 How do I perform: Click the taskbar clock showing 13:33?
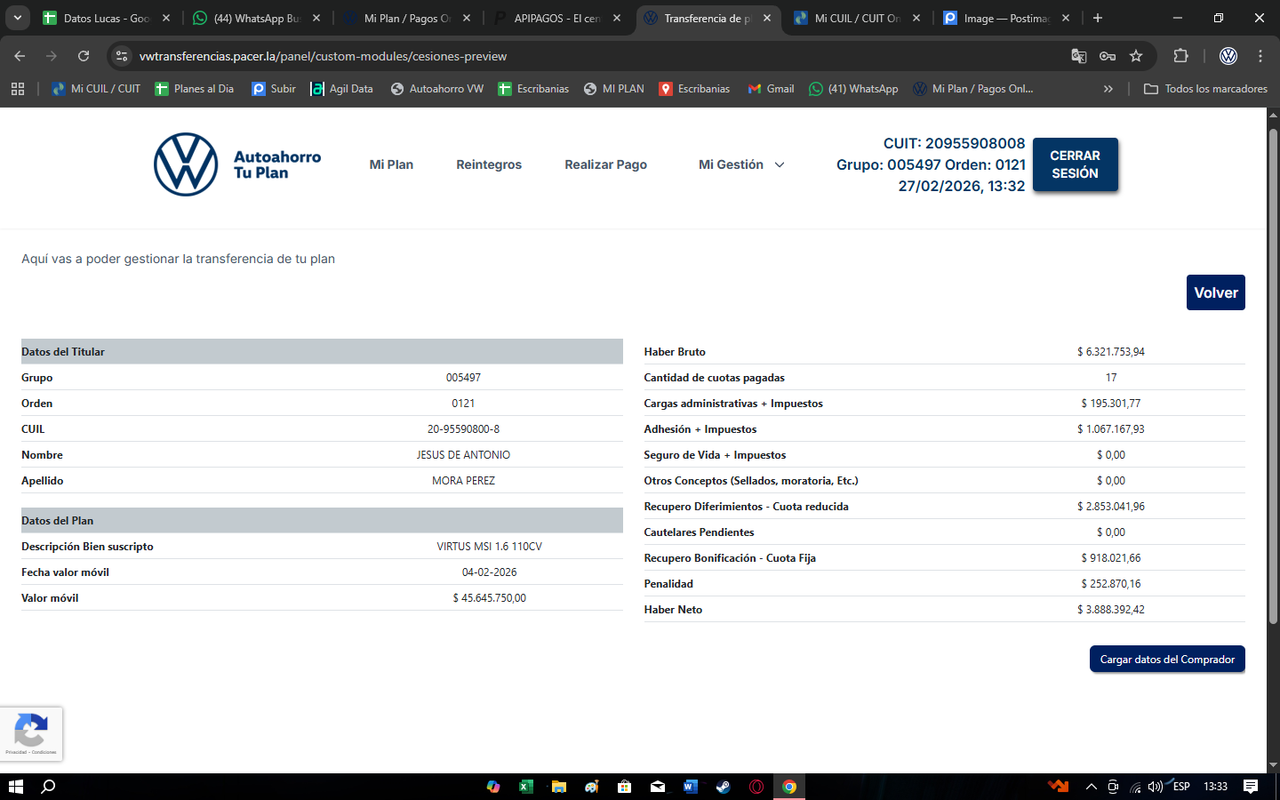[x=1215, y=786]
